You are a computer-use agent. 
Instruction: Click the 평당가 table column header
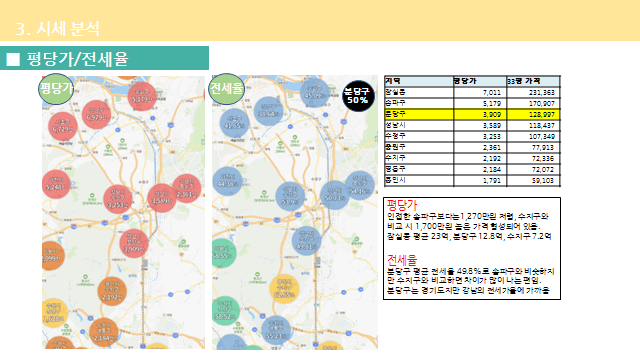click(480, 81)
